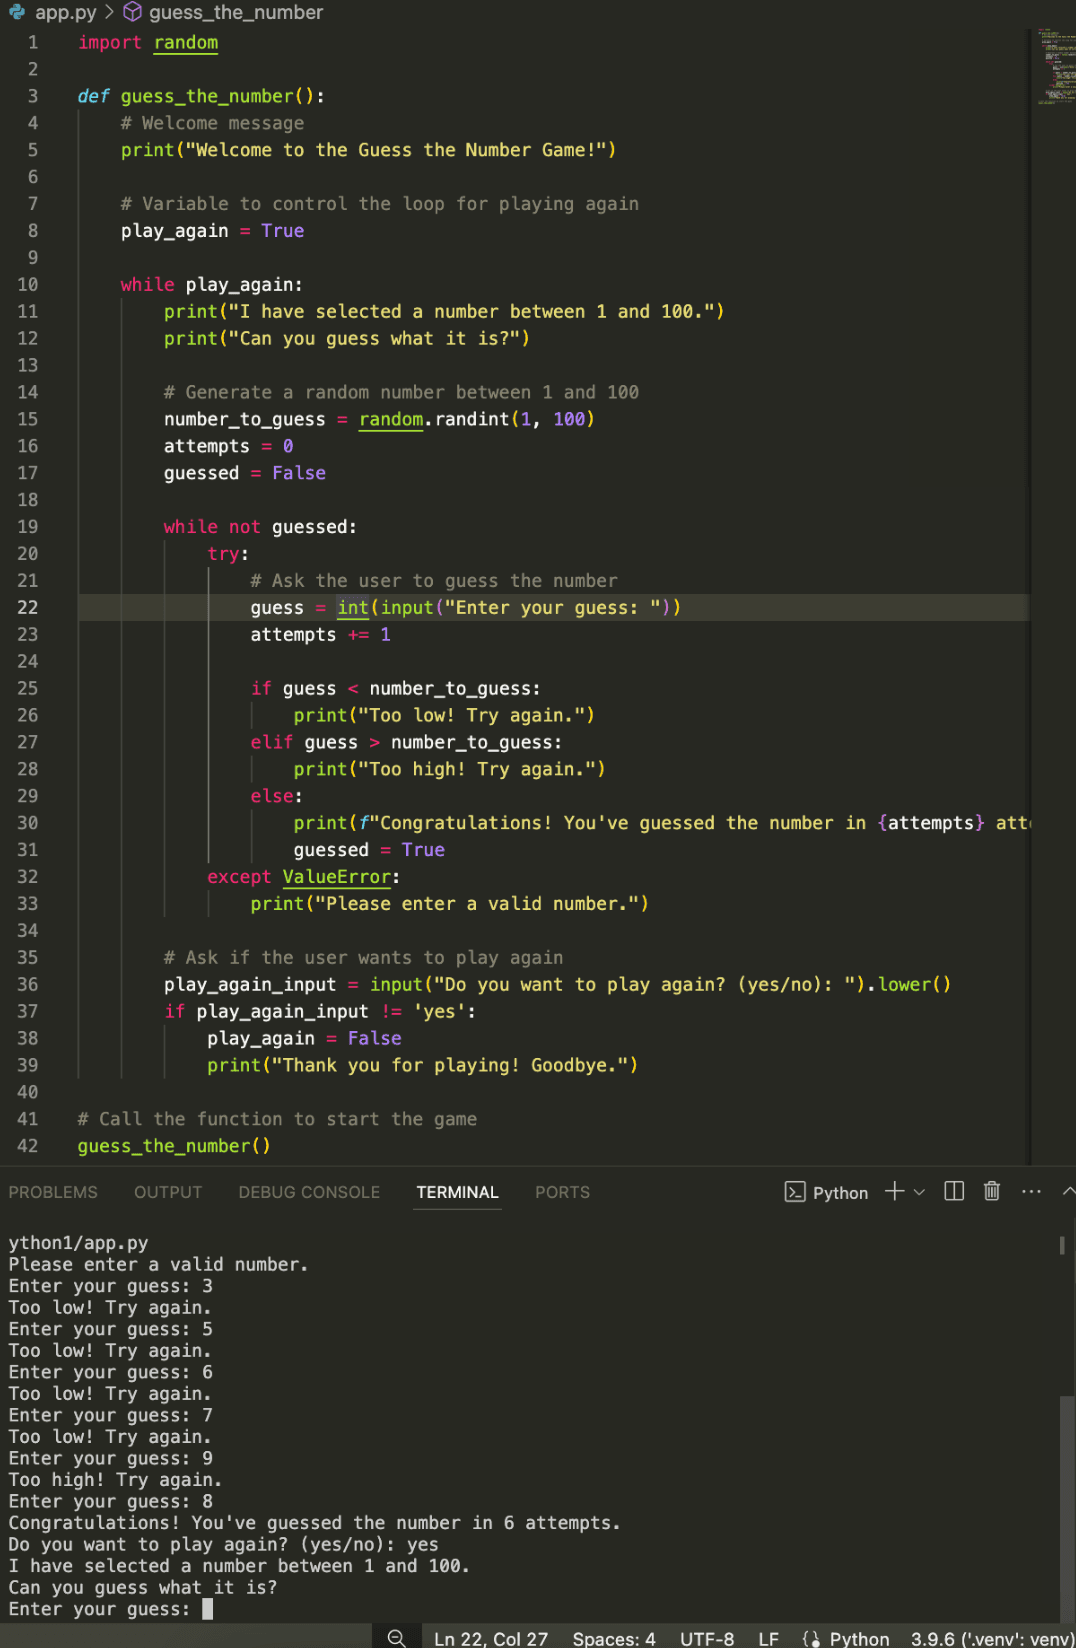
Task: Click the new terminal plus icon
Action: point(894,1191)
